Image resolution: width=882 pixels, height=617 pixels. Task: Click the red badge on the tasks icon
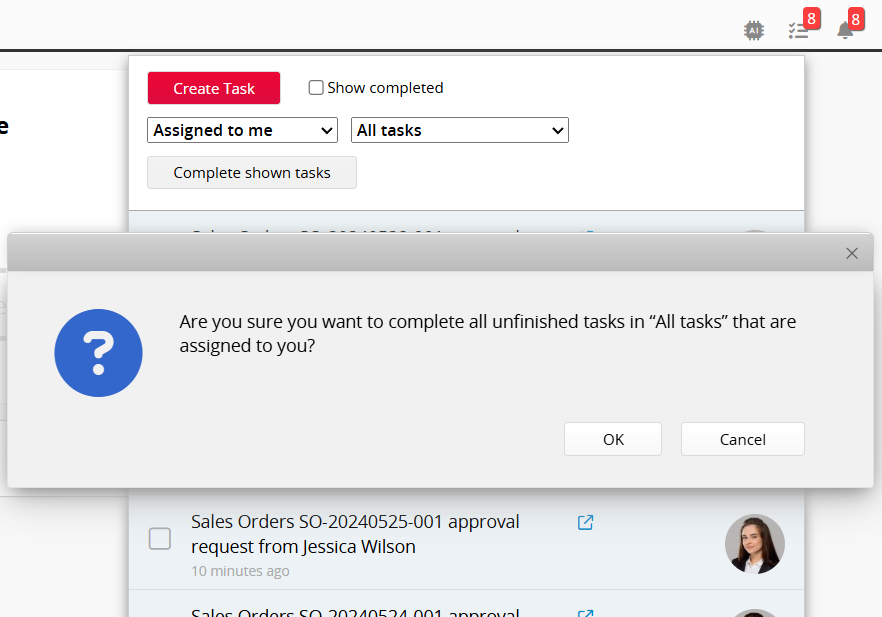811,19
